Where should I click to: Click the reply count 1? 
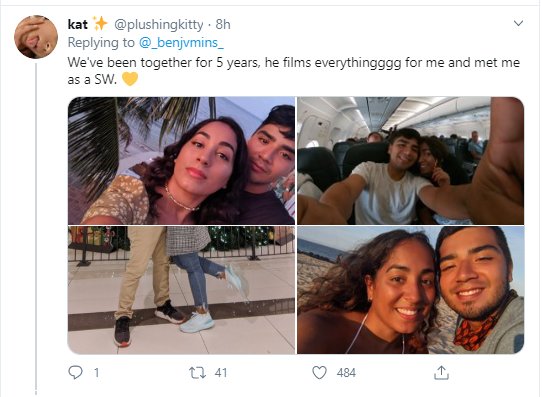click(96, 373)
